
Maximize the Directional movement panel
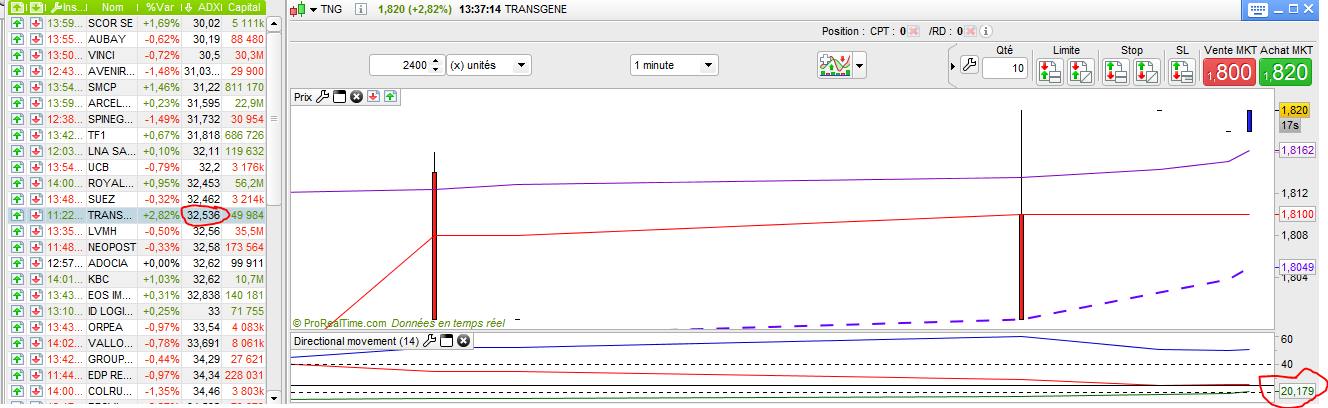(x=447, y=341)
